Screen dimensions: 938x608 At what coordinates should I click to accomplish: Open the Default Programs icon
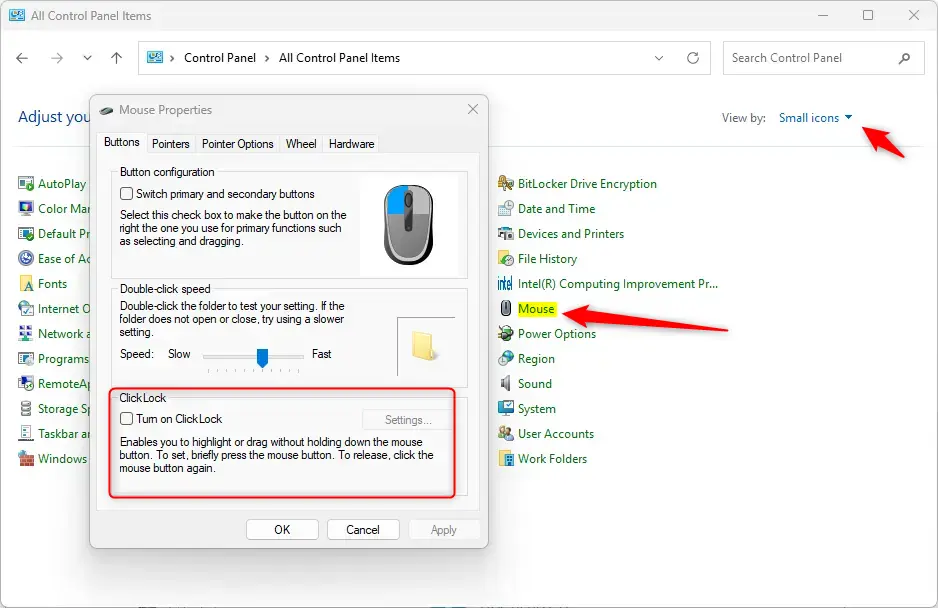click(26, 234)
